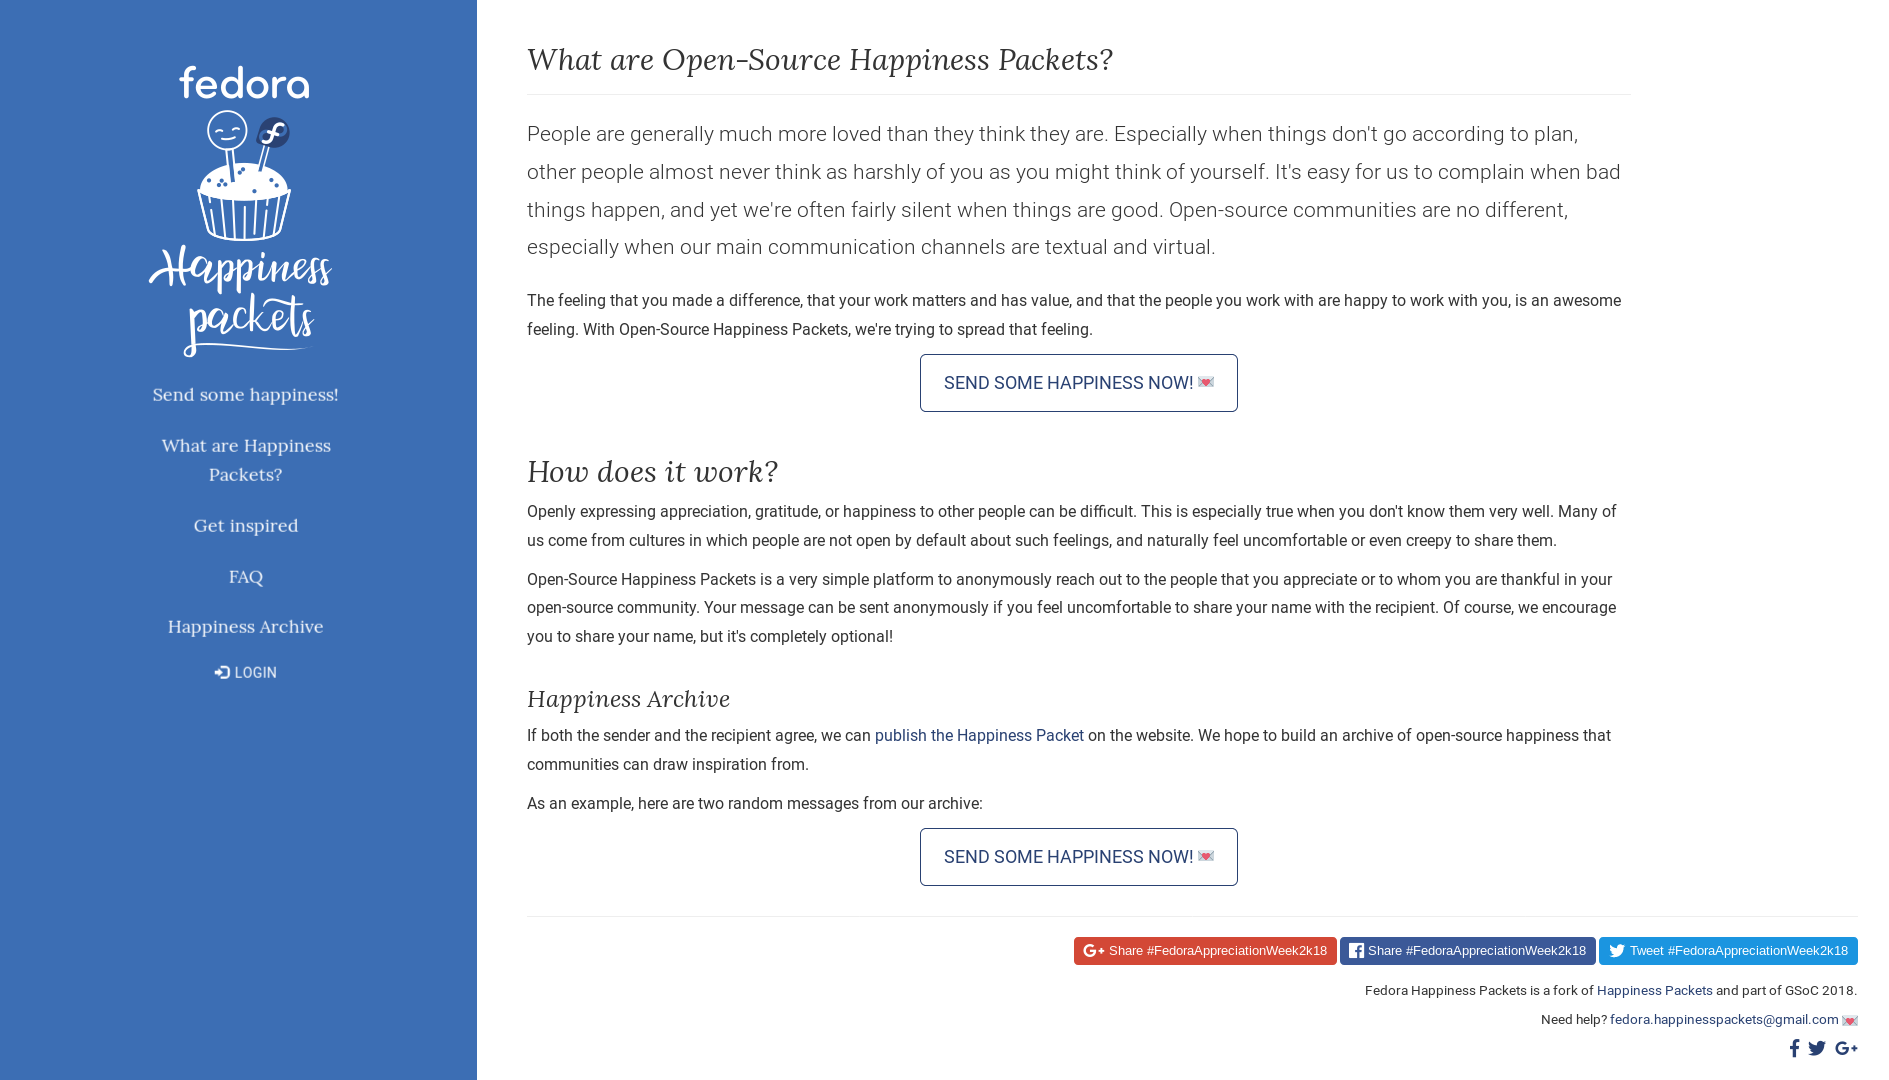Navigate to FAQ in the sidebar
This screenshot has height=1080, width=1889.
click(245, 577)
